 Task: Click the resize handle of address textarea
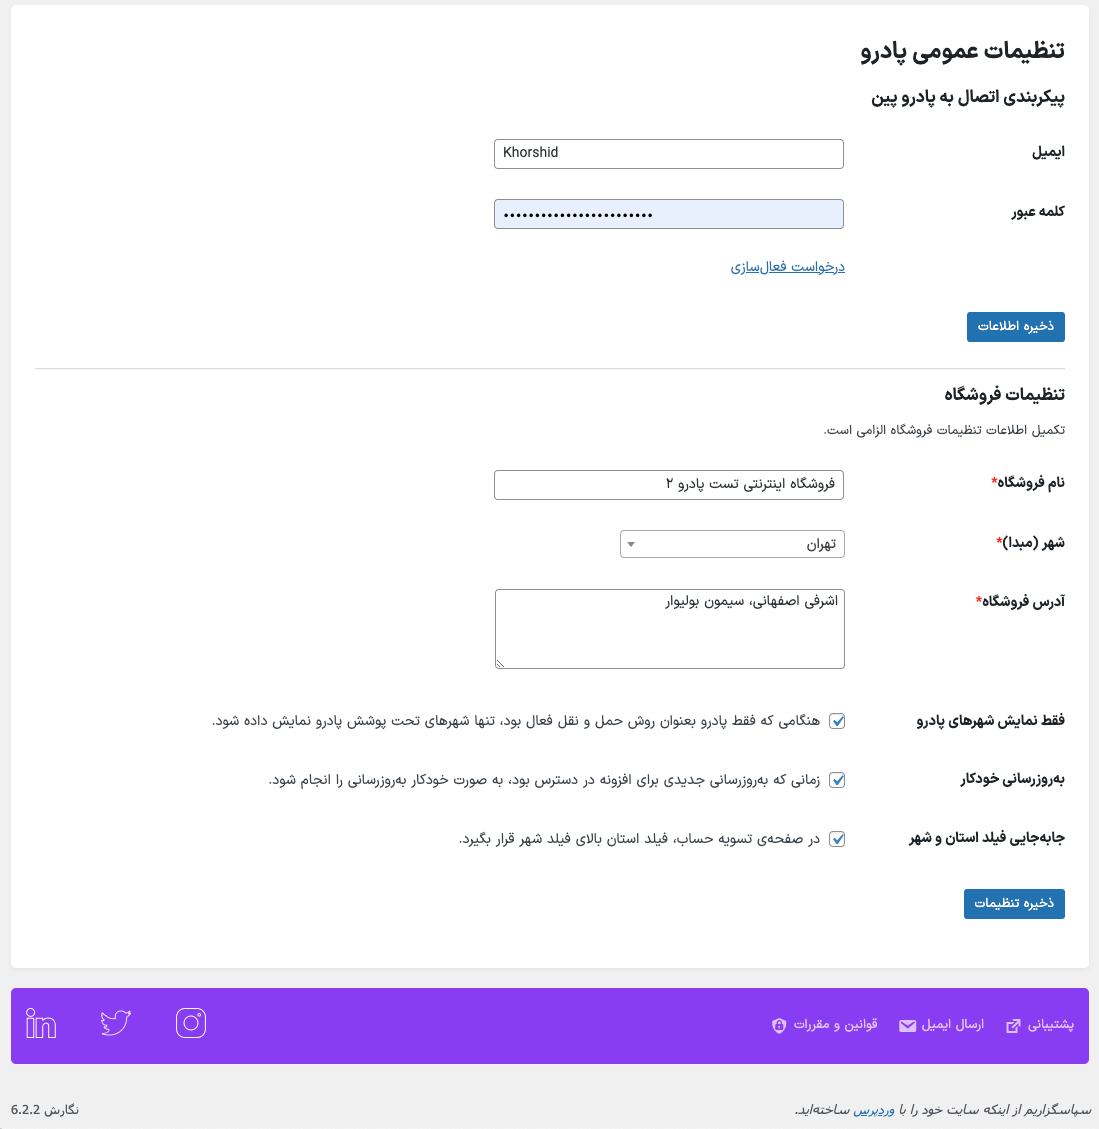[x=501, y=663]
